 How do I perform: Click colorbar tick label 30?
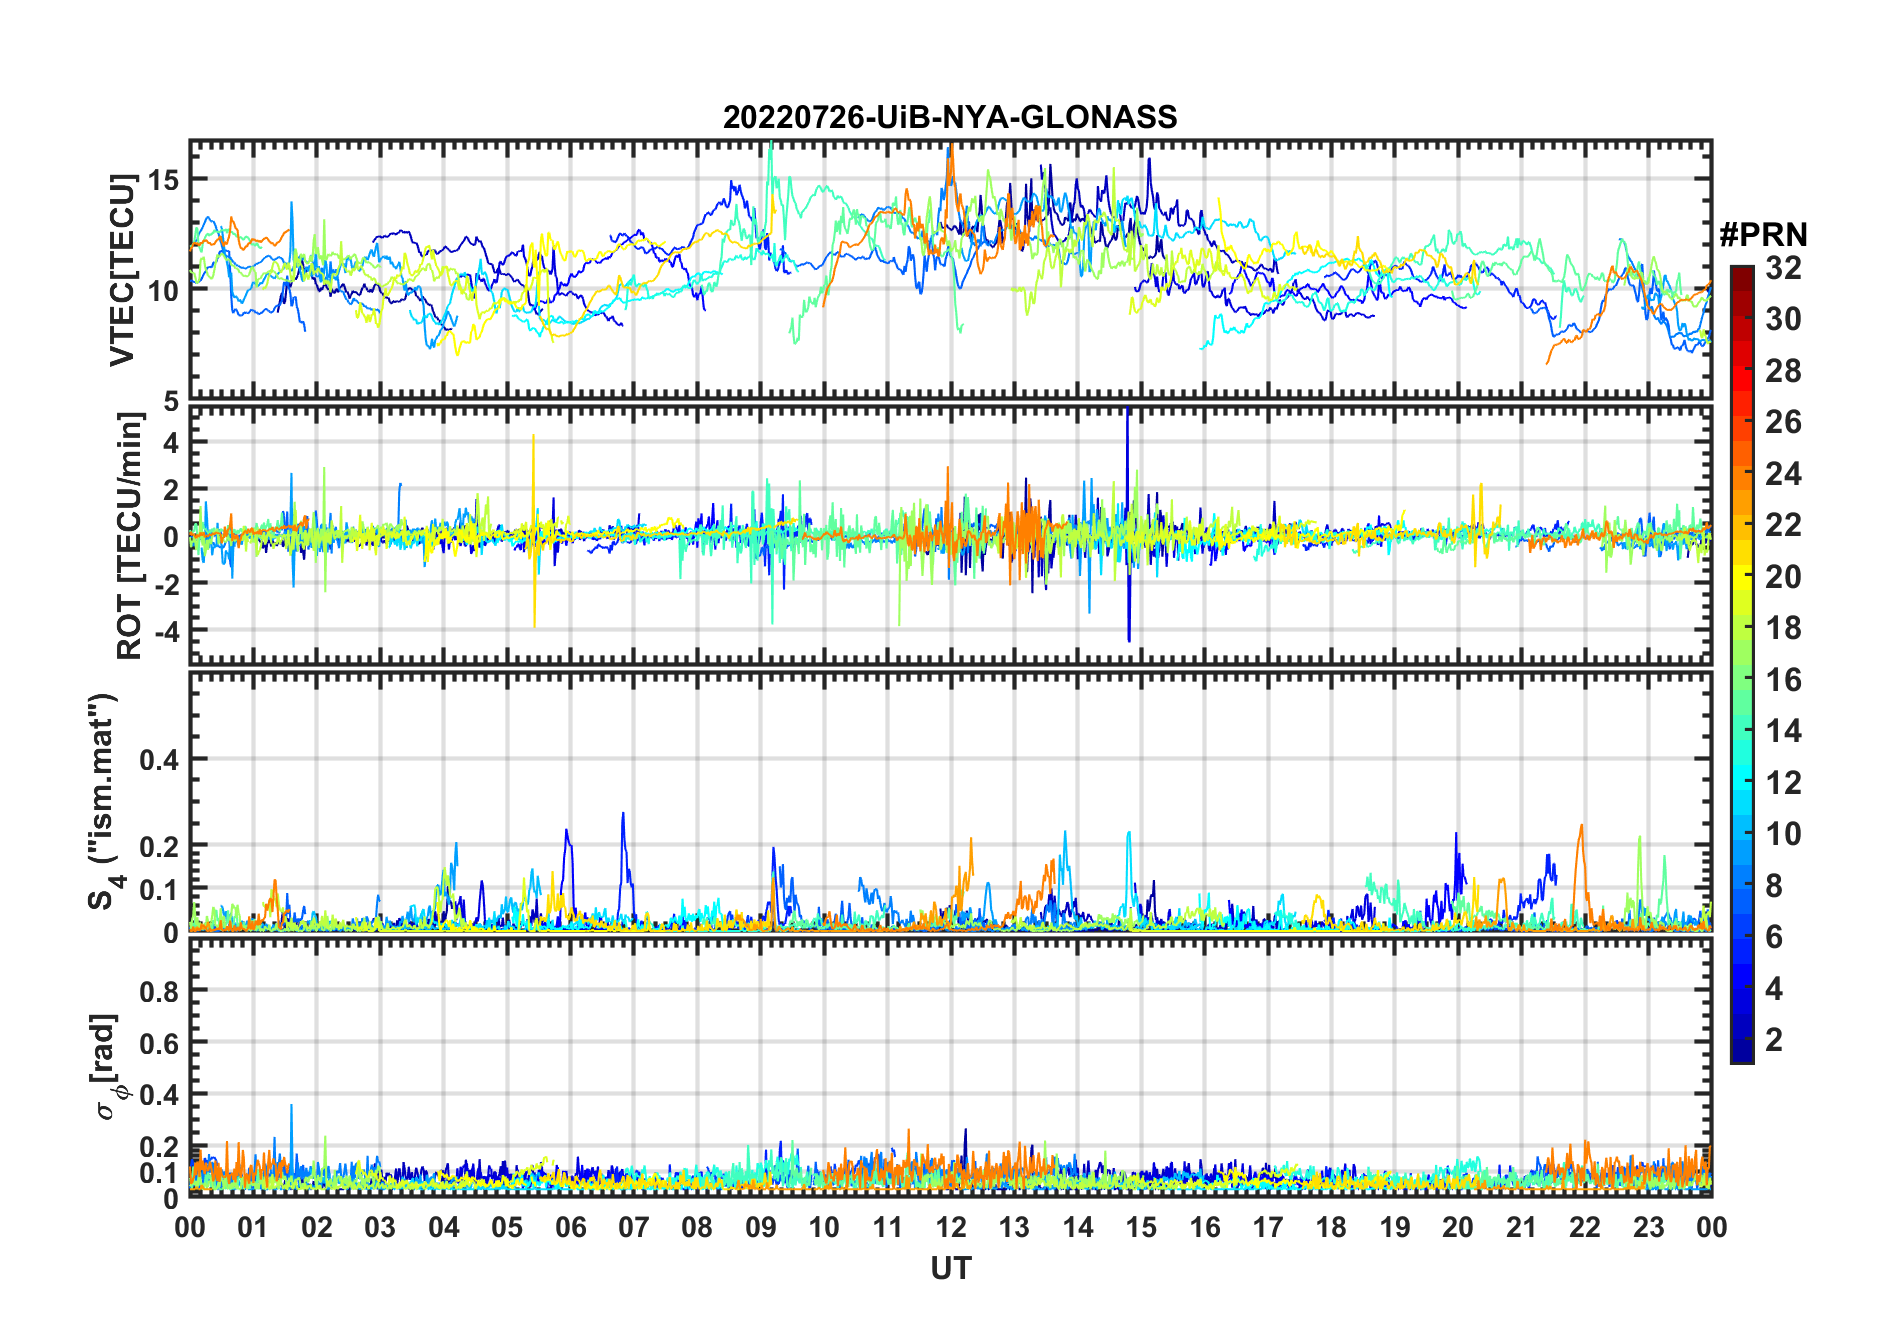tap(1784, 319)
